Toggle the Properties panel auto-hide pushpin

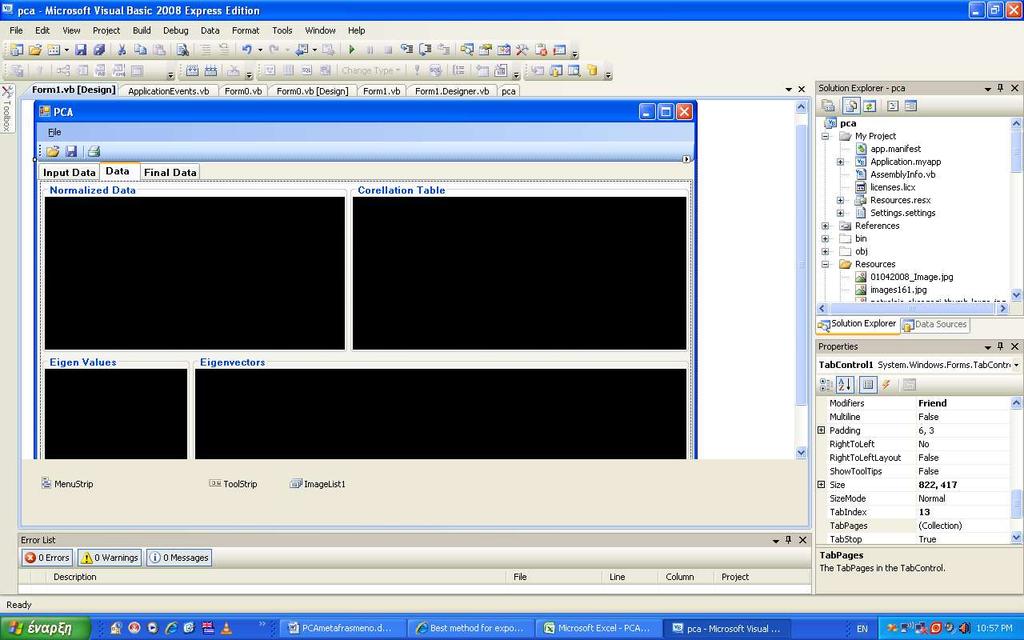pos(1000,347)
